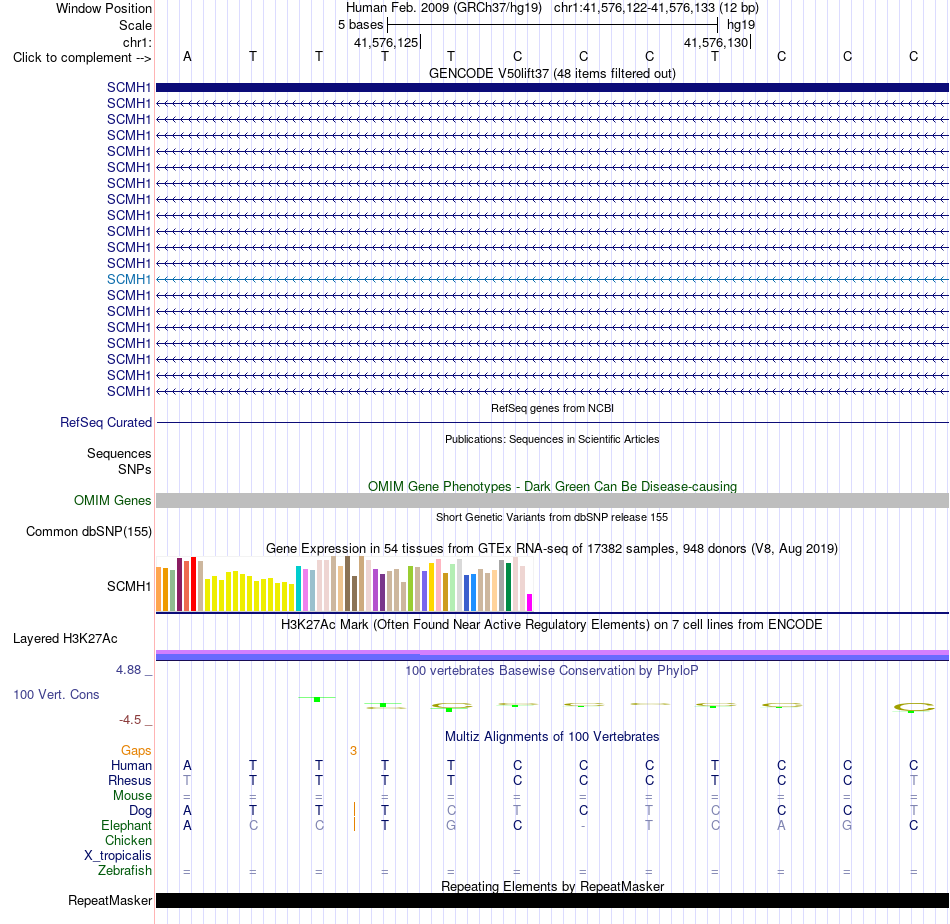Select the light-blue highlighted SCMH1 transcript label
950x924 pixels.
click(128, 279)
